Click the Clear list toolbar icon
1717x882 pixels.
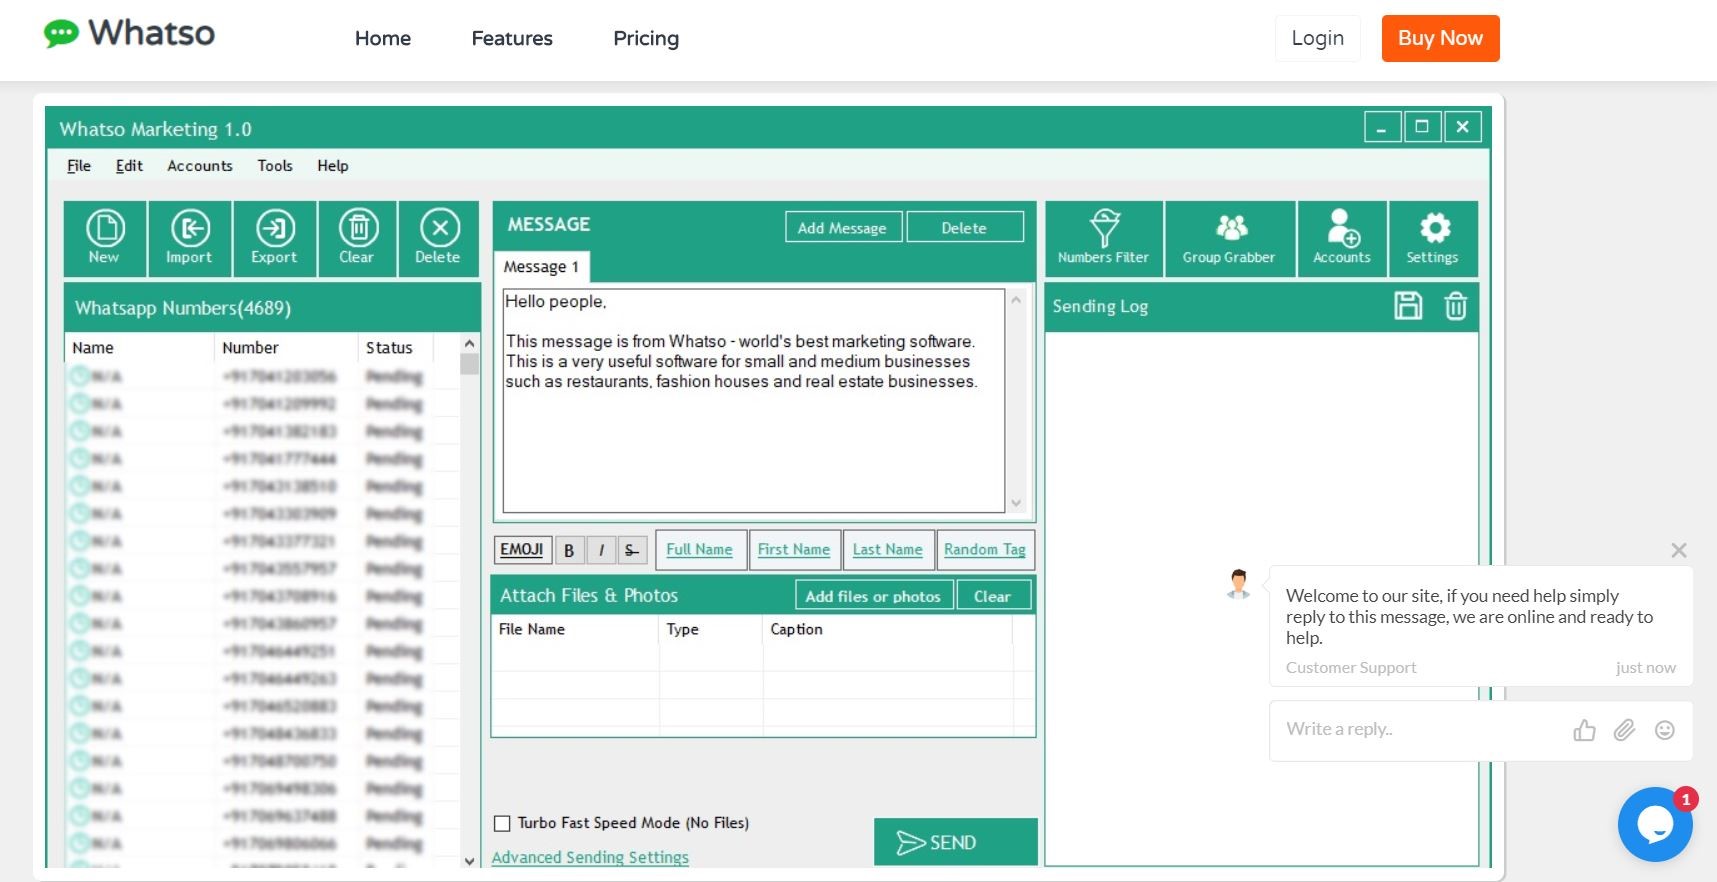(x=358, y=238)
